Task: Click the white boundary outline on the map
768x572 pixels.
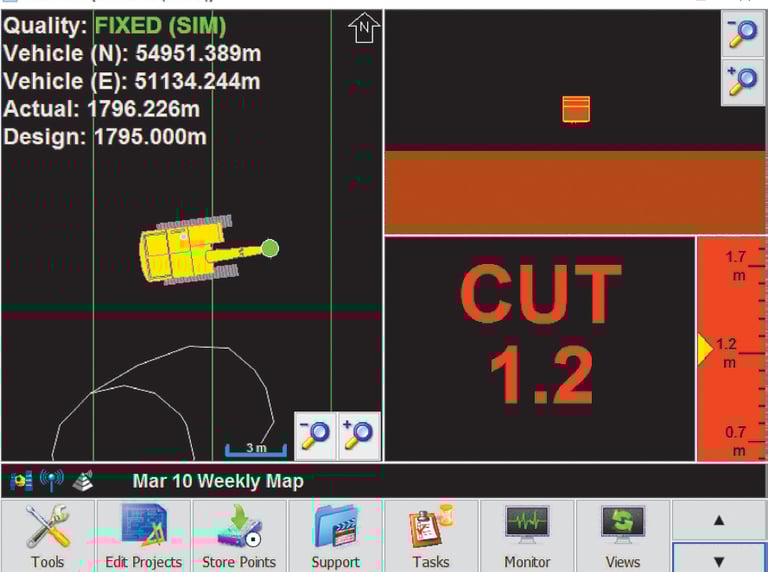Action: click(164, 402)
